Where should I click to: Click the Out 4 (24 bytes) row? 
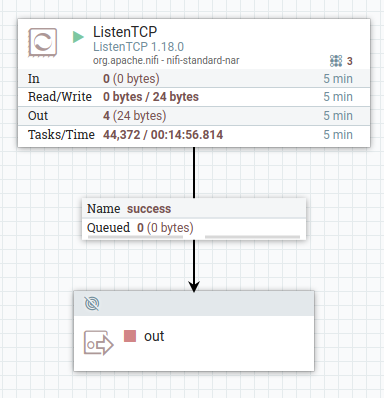click(x=194, y=116)
